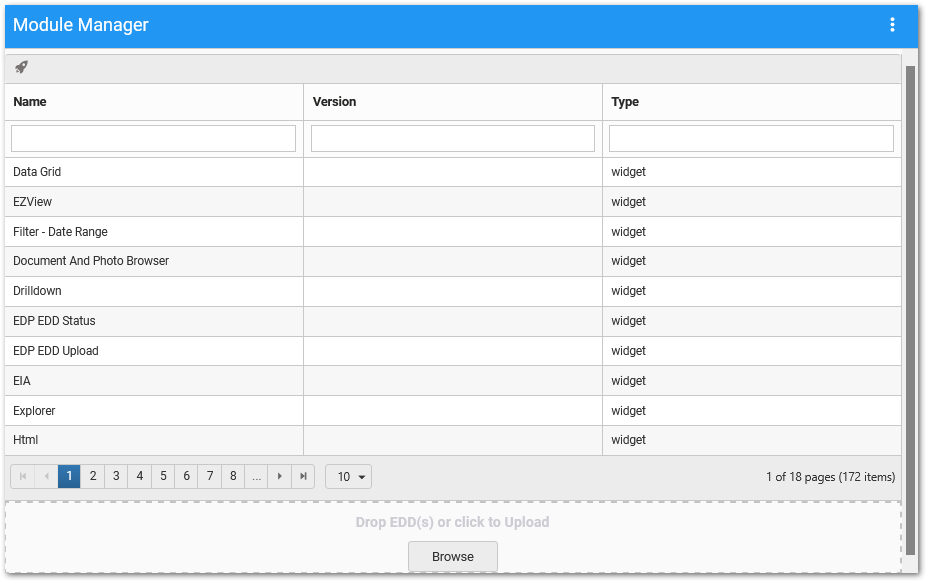Click the Drop EDD(s) upload area
927x582 pixels.
452,521
